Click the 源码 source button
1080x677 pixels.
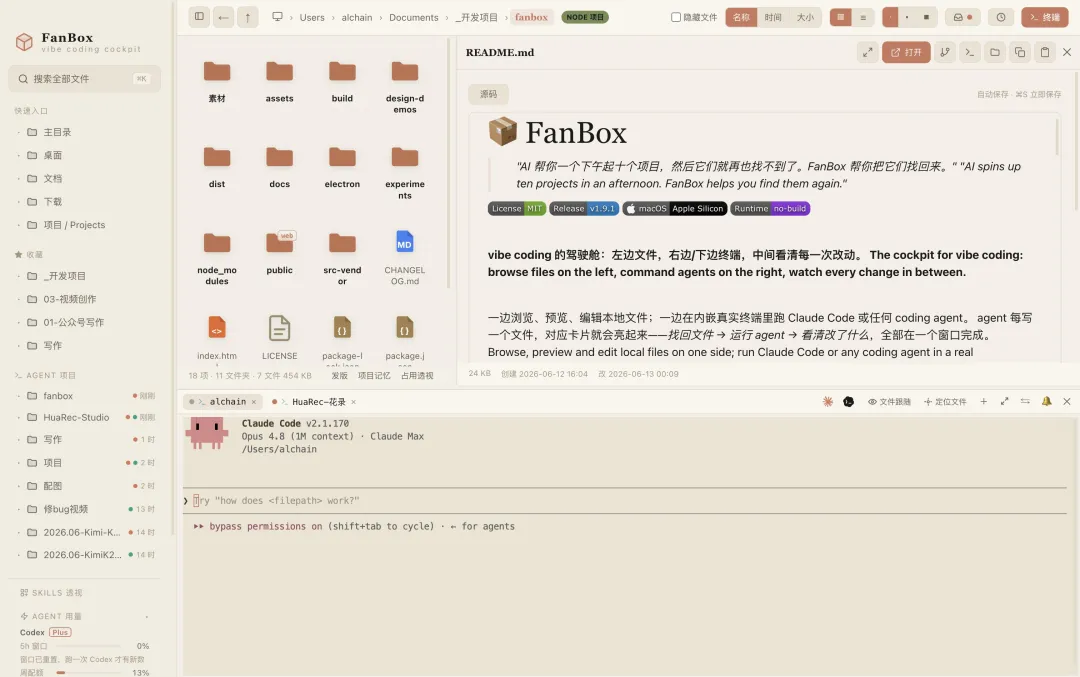pyautogui.click(x=488, y=94)
